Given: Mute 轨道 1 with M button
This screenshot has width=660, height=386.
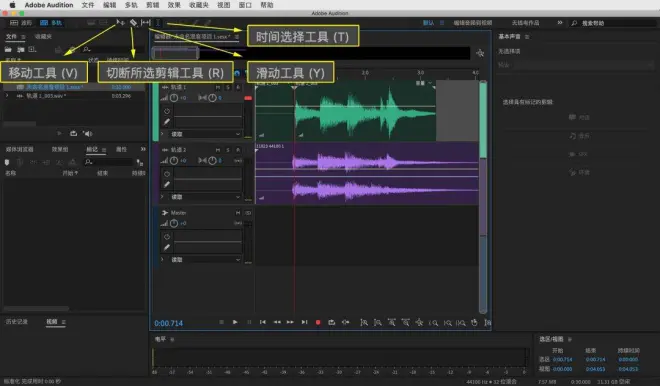Looking at the screenshot, I should (x=218, y=87).
